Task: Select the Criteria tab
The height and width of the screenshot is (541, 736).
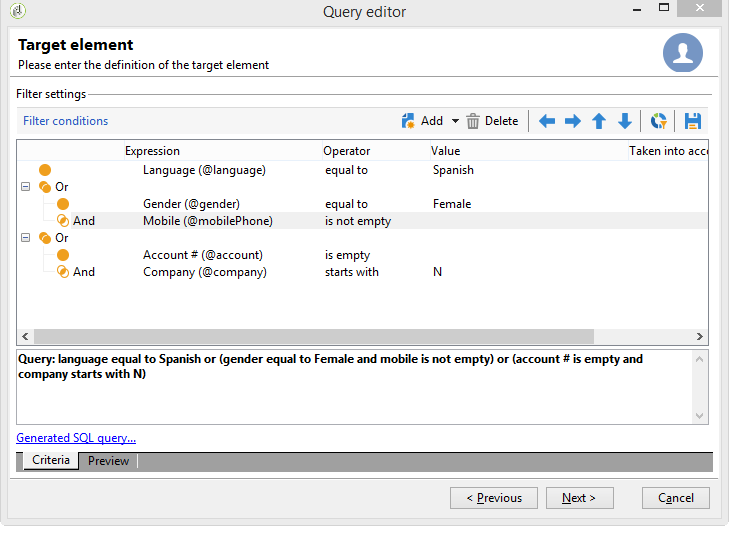Action: click(51, 460)
